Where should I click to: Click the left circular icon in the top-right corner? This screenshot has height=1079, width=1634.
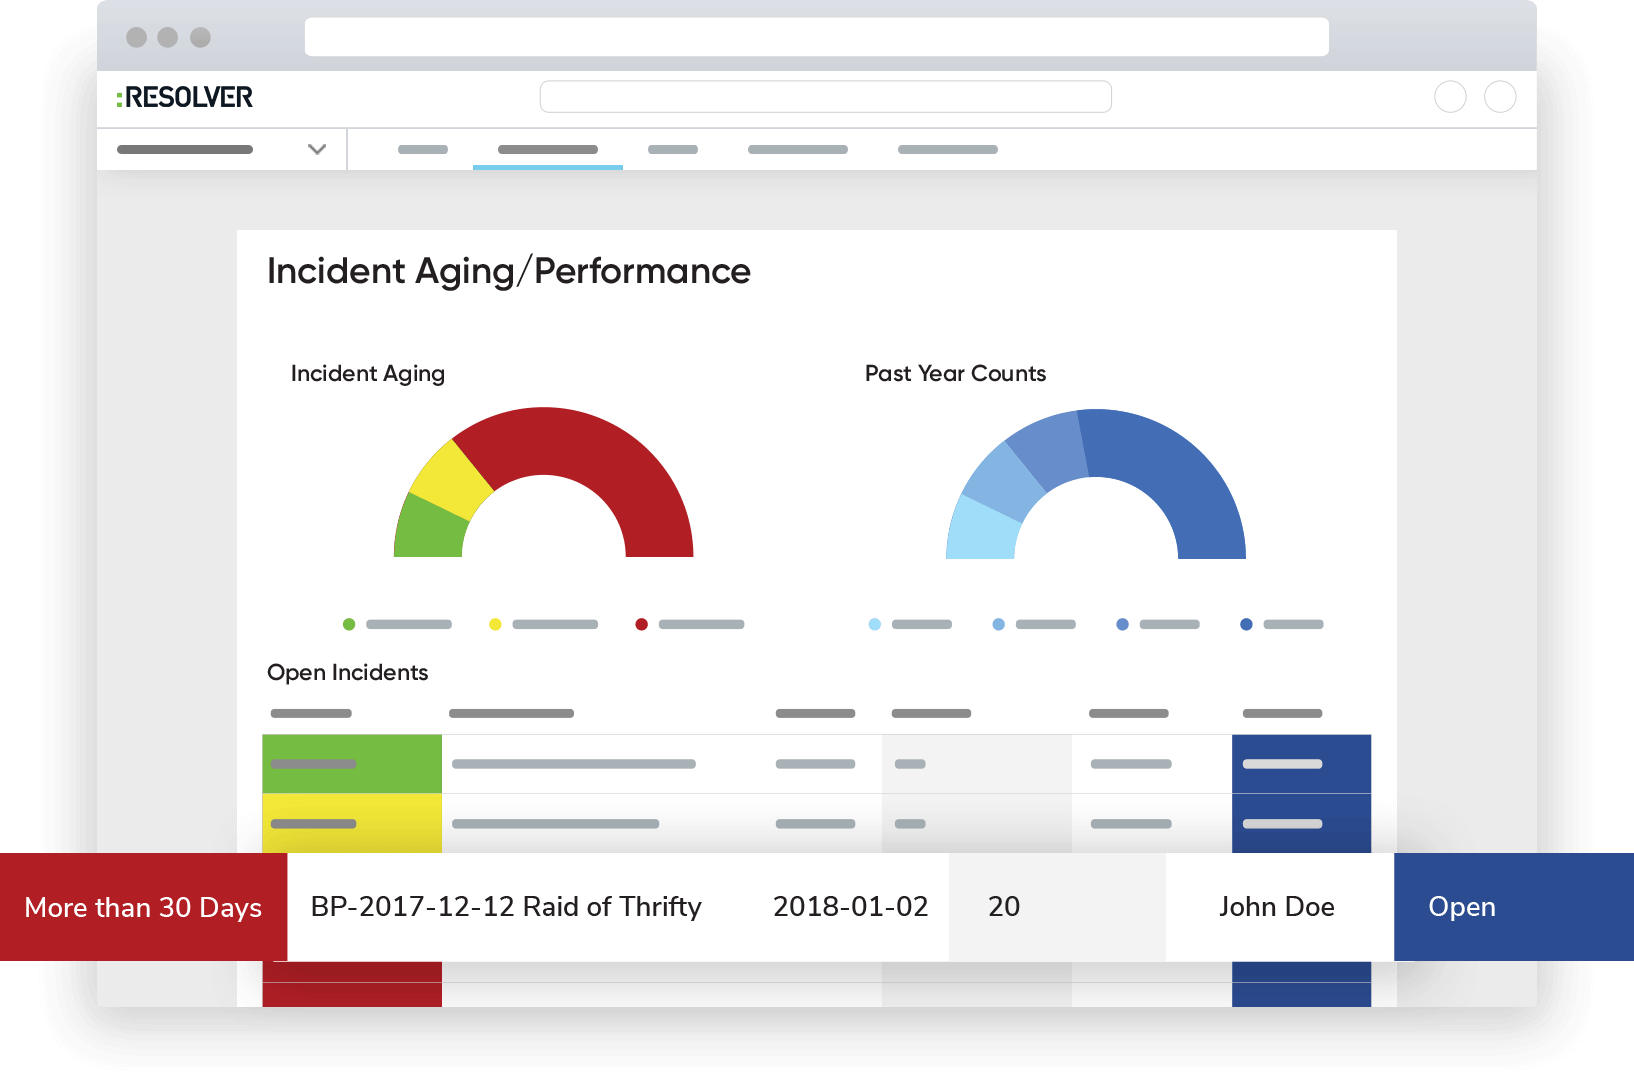[1450, 97]
